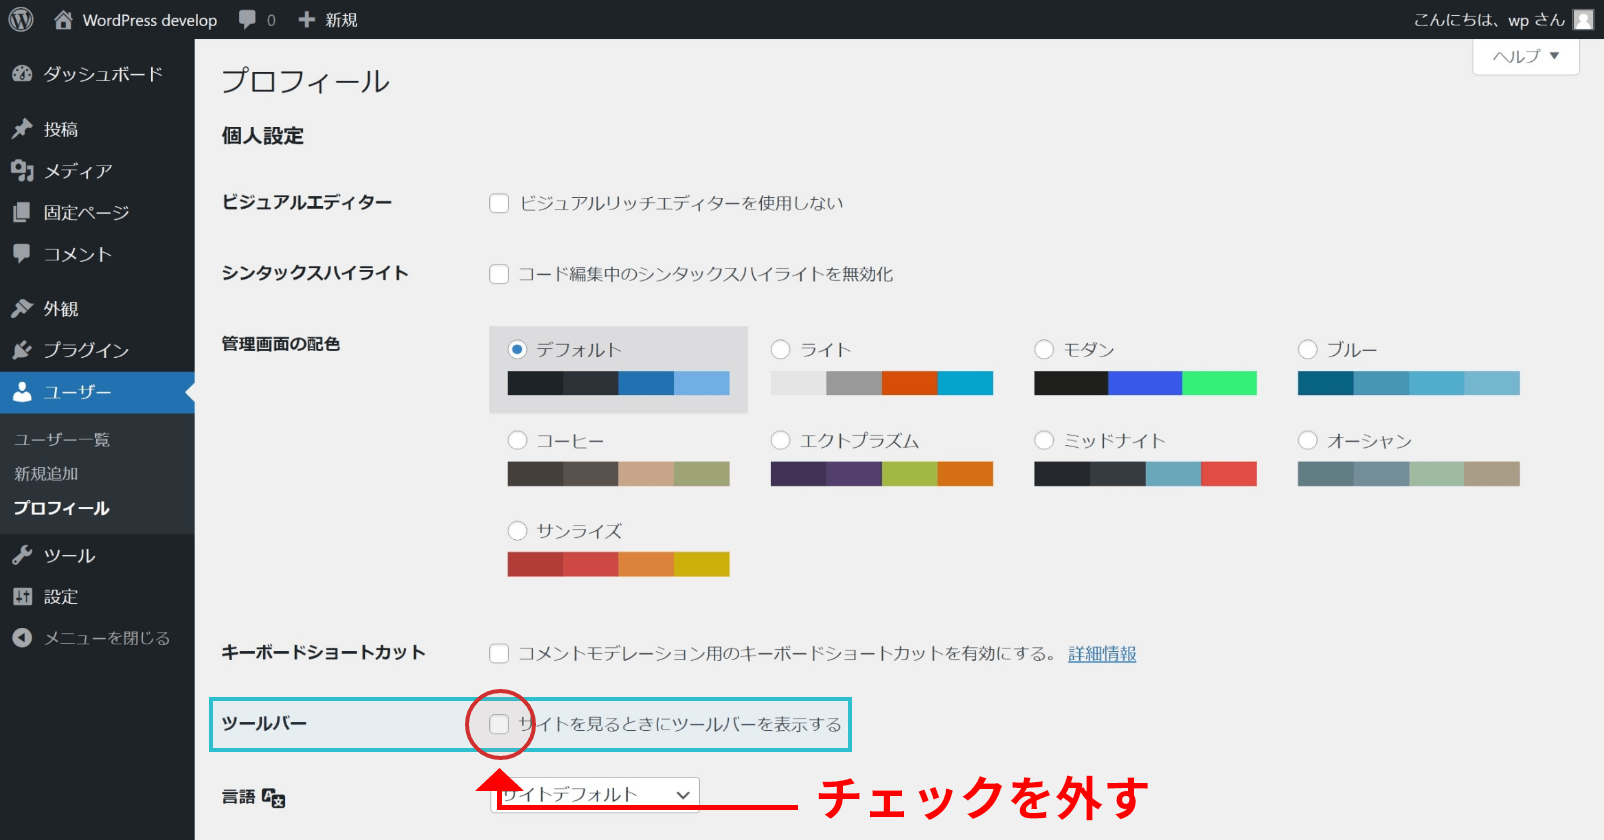Click the ツール menu label
1604x840 pixels.
tap(69, 555)
